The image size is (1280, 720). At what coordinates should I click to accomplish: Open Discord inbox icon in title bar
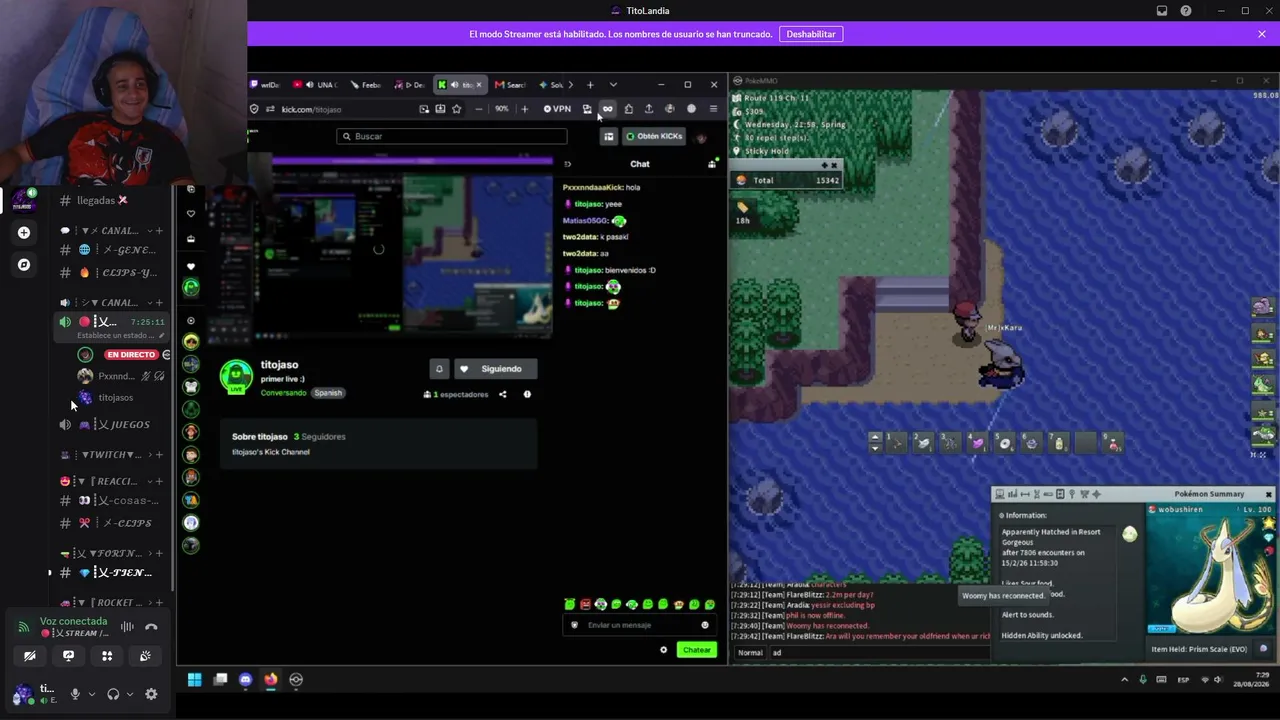coord(1162,11)
